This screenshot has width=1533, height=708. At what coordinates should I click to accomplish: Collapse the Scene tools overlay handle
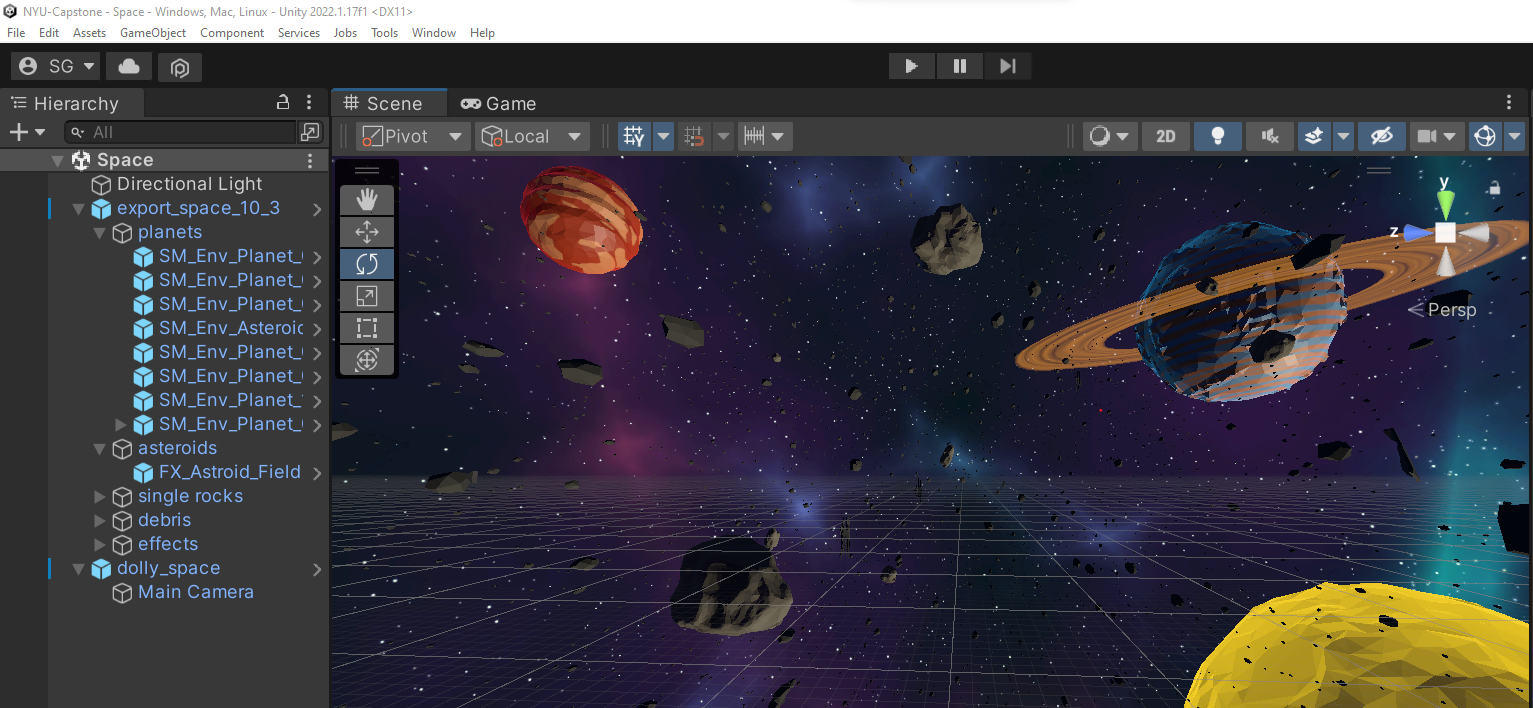pos(367,171)
